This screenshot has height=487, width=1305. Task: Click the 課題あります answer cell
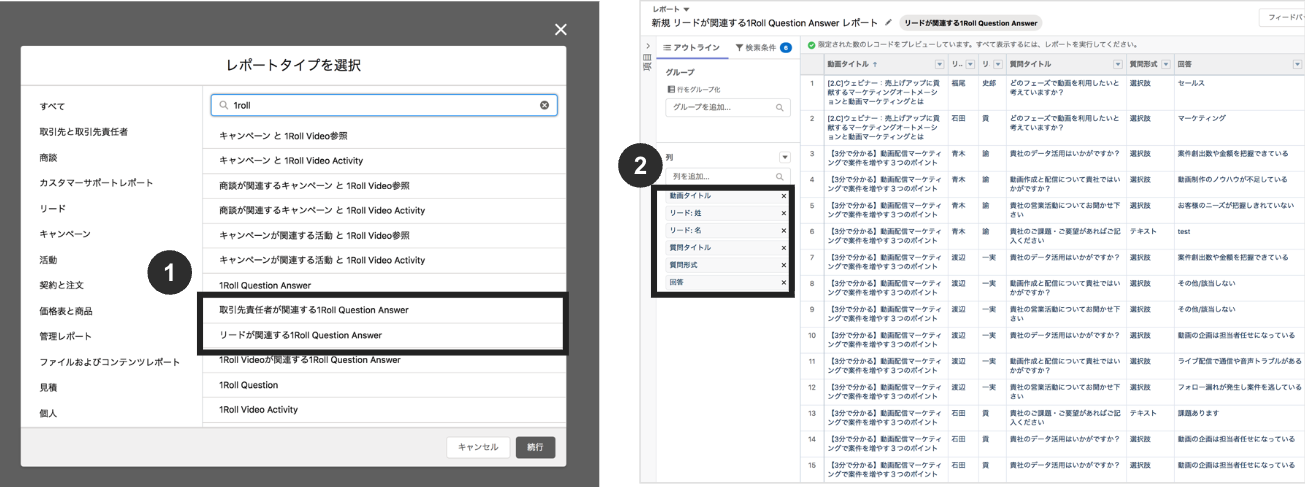(1197, 412)
